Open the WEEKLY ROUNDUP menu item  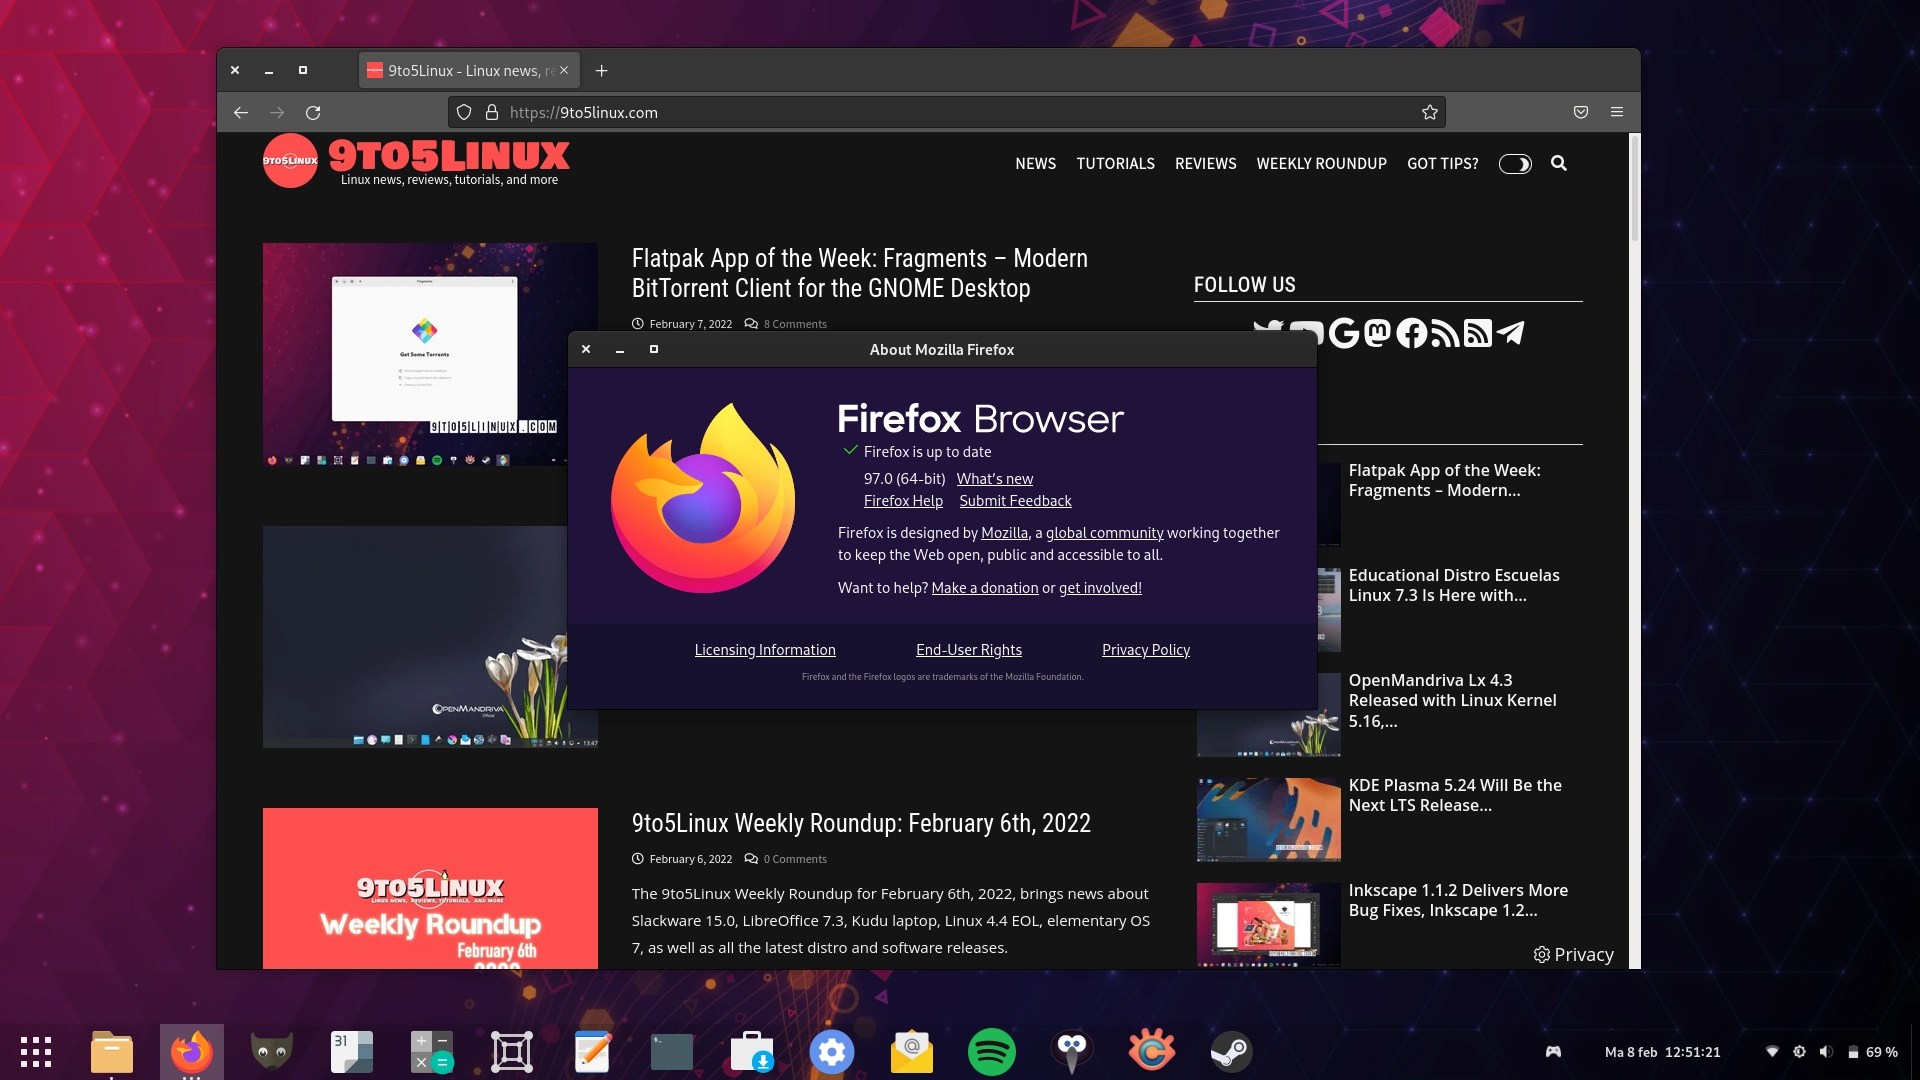[x=1320, y=162]
